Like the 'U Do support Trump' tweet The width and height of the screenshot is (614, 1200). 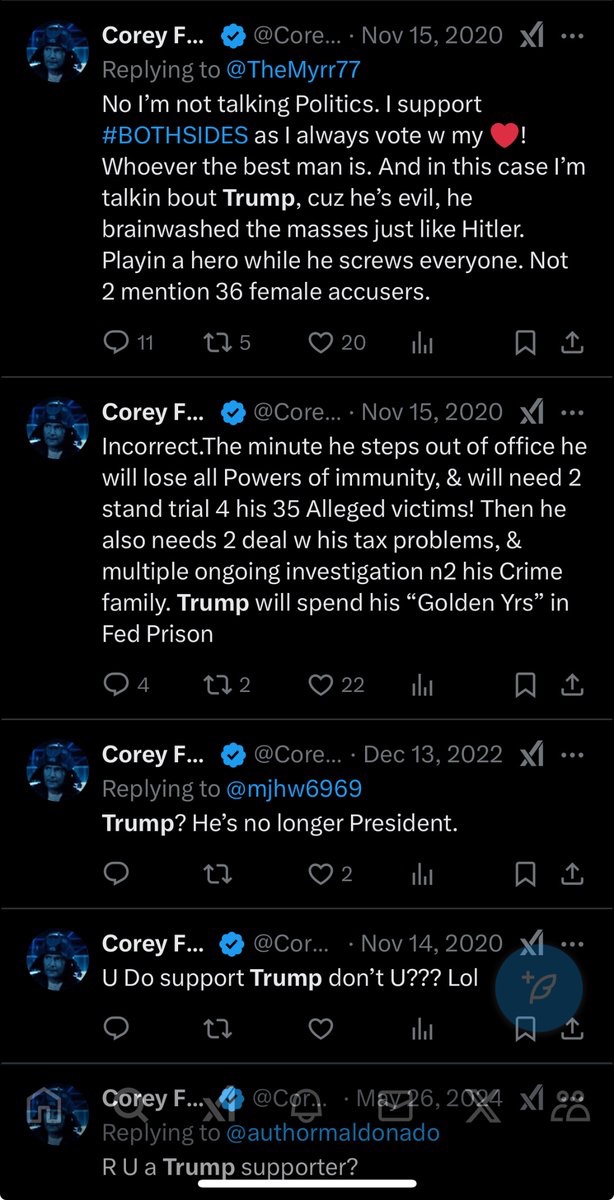320,1028
